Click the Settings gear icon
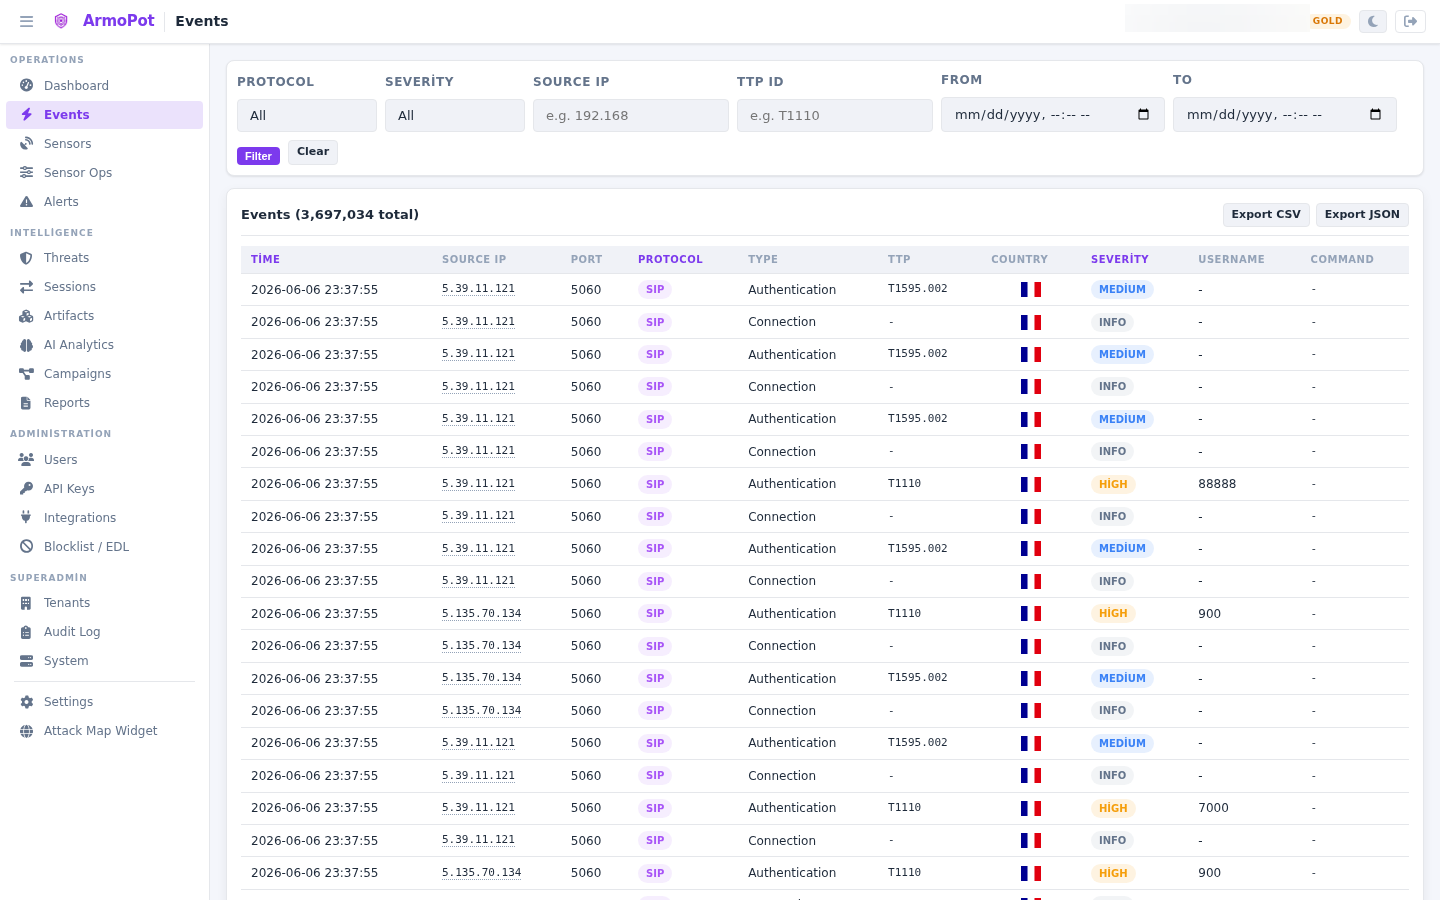The height and width of the screenshot is (900, 1440). pos(27,702)
